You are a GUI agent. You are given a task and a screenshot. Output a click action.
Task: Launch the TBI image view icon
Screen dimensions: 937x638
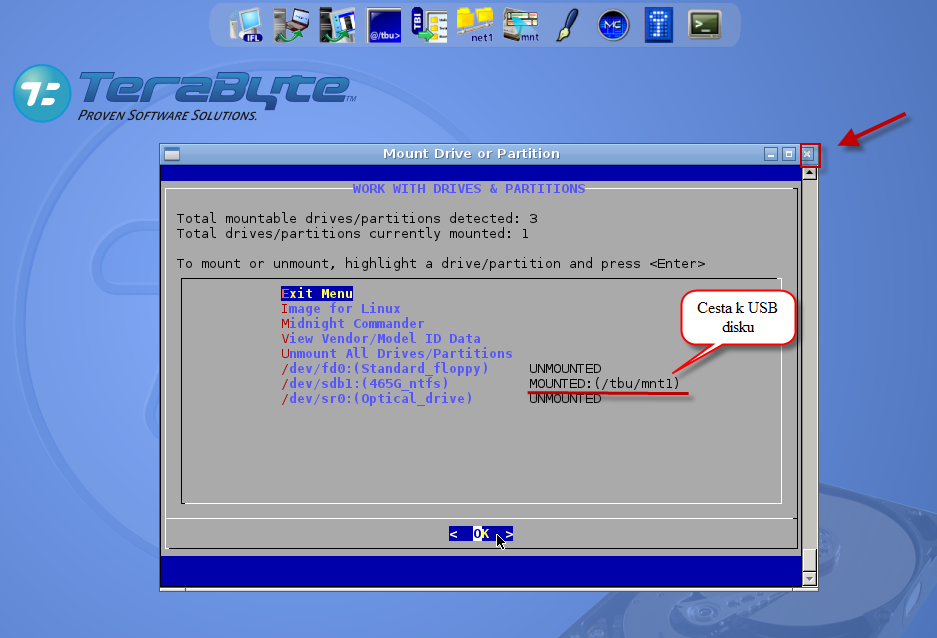[430, 25]
